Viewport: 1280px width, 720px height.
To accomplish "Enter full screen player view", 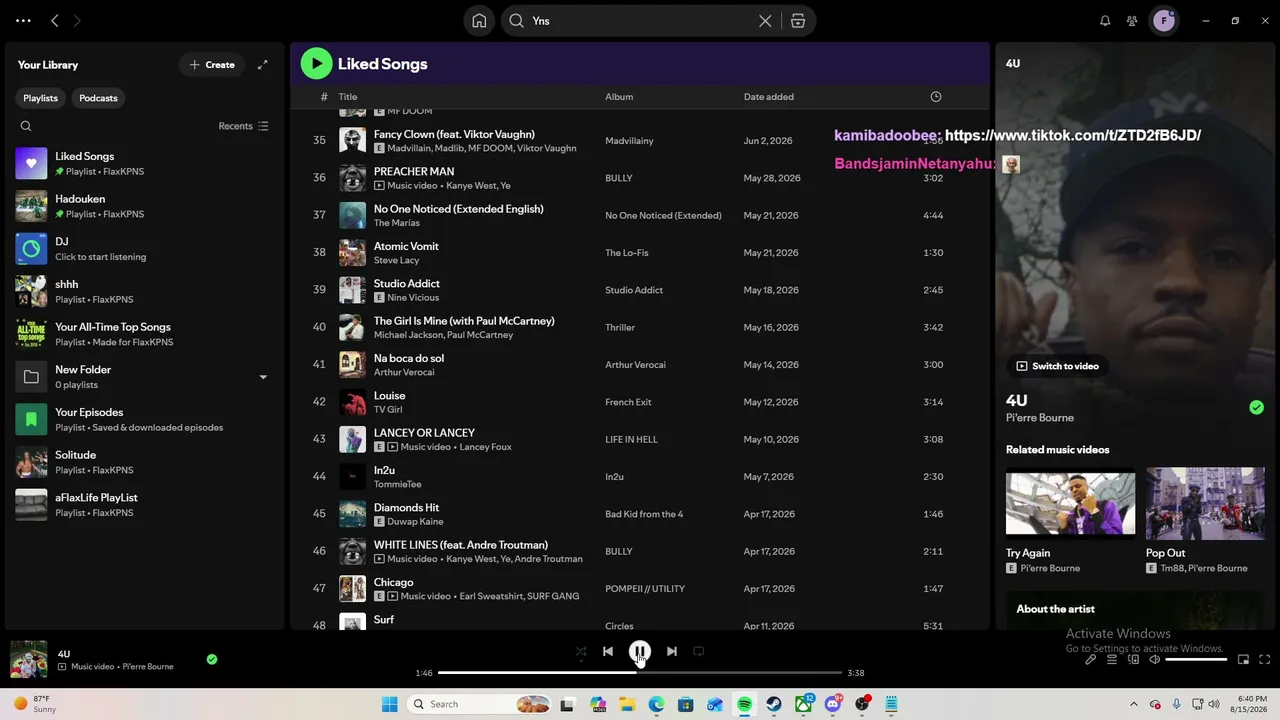I will [x=1264, y=660].
